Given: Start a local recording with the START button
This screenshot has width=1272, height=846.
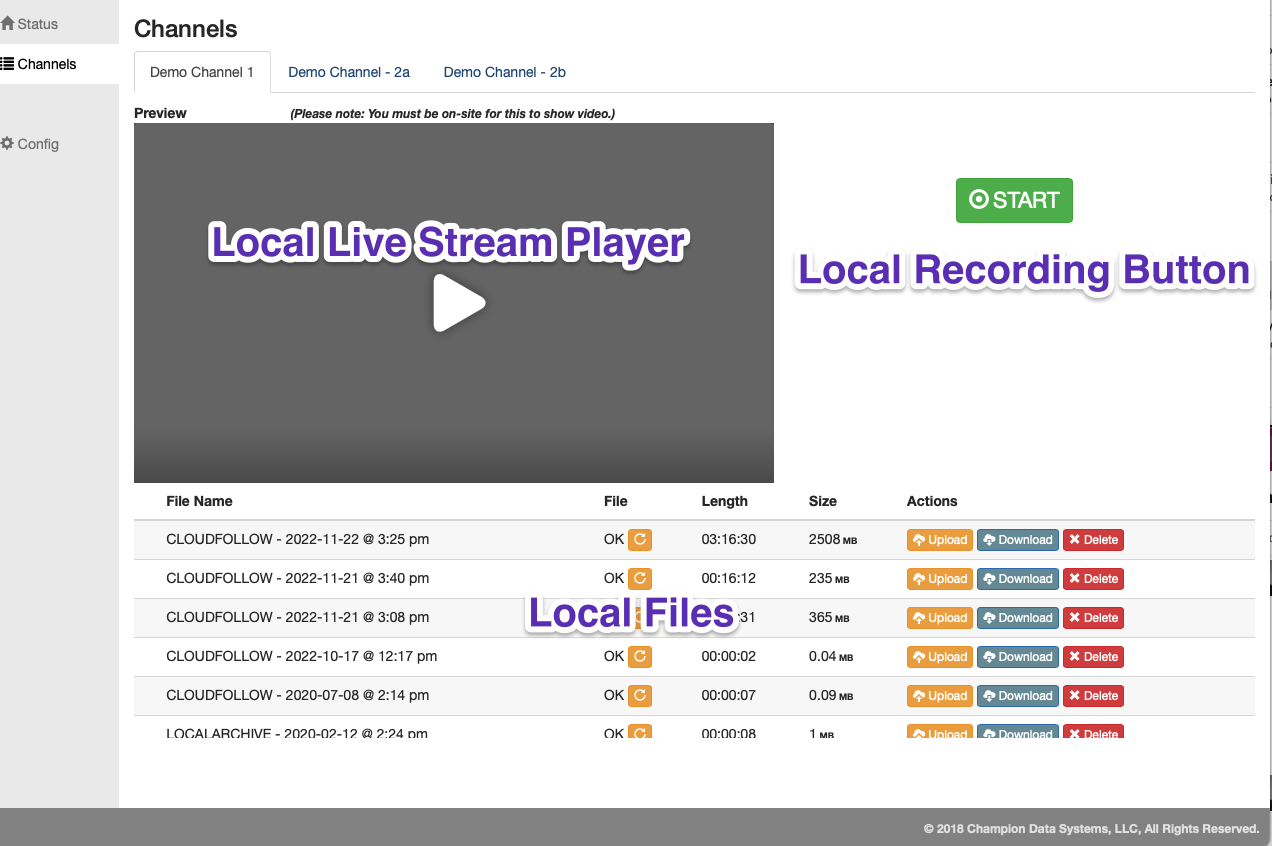Looking at the screenshot, I should tap(1014, 200).
